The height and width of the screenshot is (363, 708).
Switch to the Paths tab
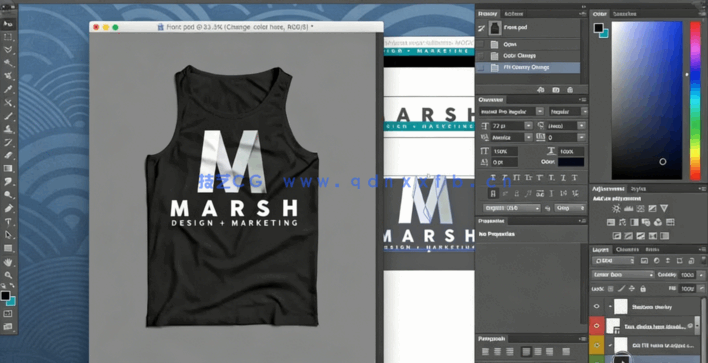652,249
